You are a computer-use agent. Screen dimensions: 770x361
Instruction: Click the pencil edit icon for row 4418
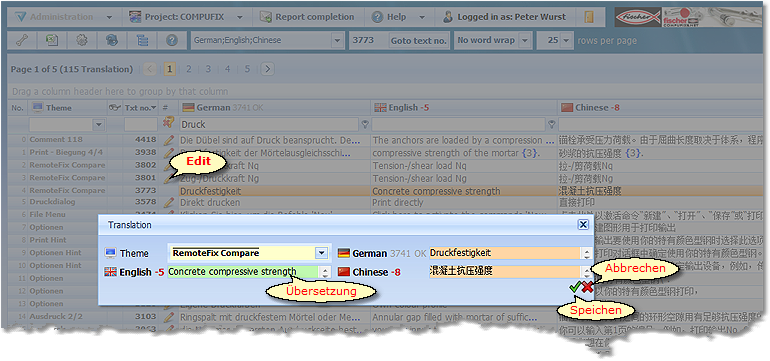click(x=169, y=140)
